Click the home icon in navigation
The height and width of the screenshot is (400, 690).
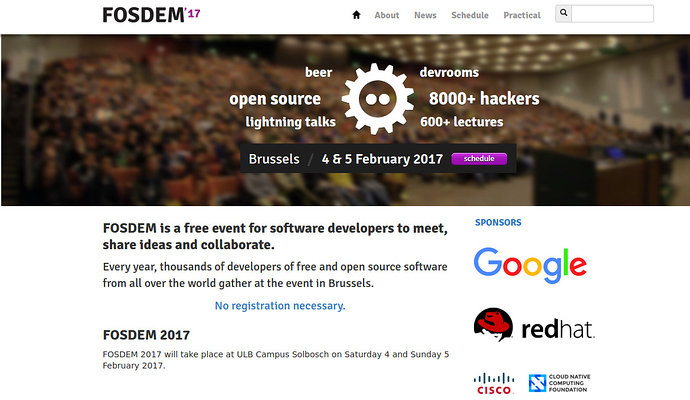click(x=356, y=15)
